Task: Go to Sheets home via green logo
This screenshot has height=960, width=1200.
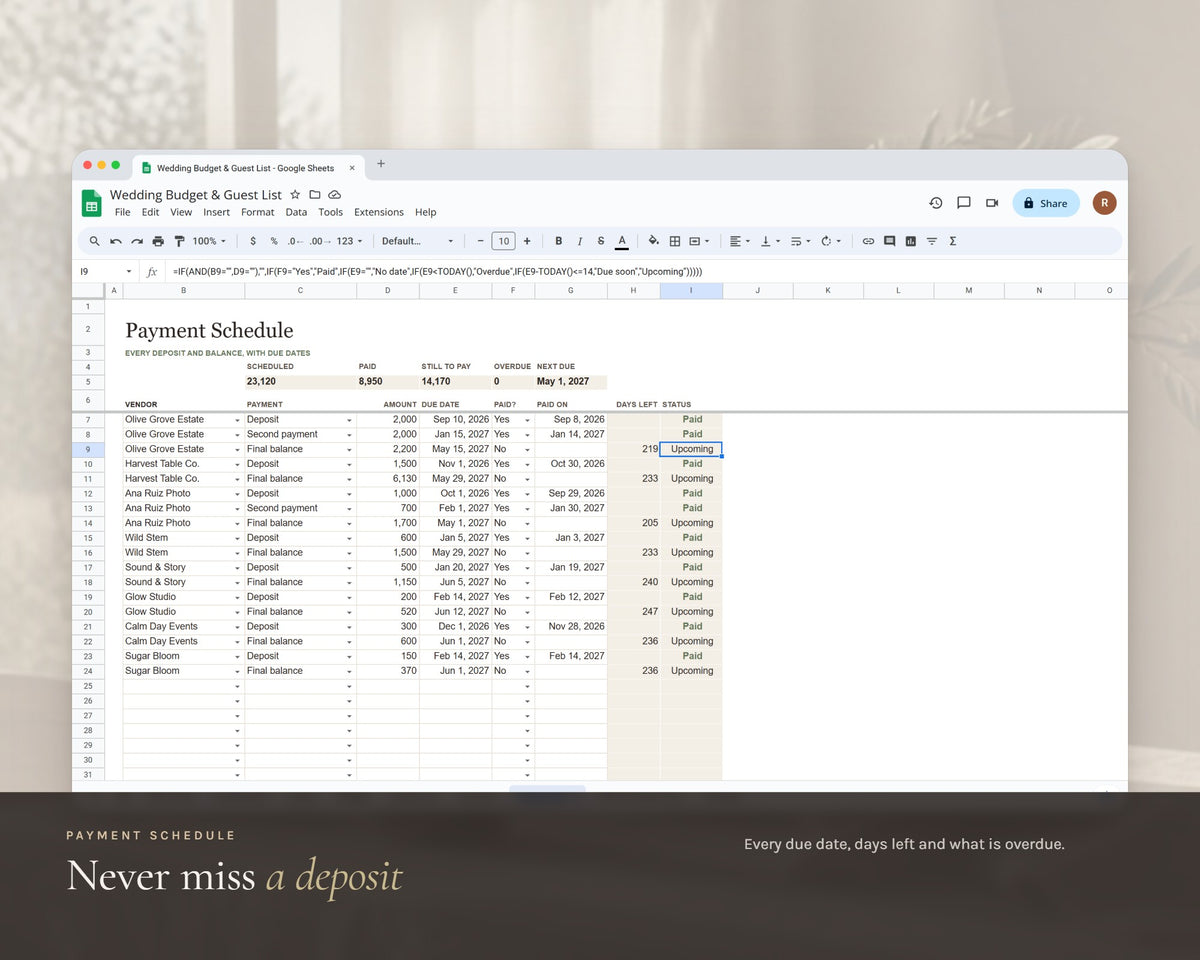Action: 92,203
